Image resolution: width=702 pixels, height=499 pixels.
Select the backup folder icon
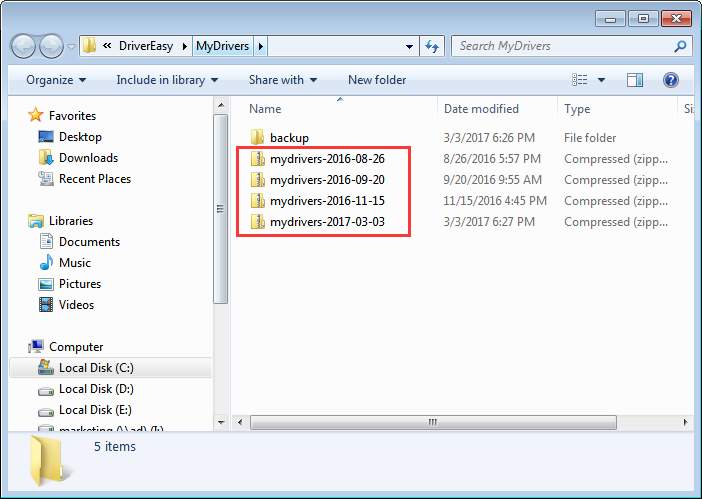(257, 137)
